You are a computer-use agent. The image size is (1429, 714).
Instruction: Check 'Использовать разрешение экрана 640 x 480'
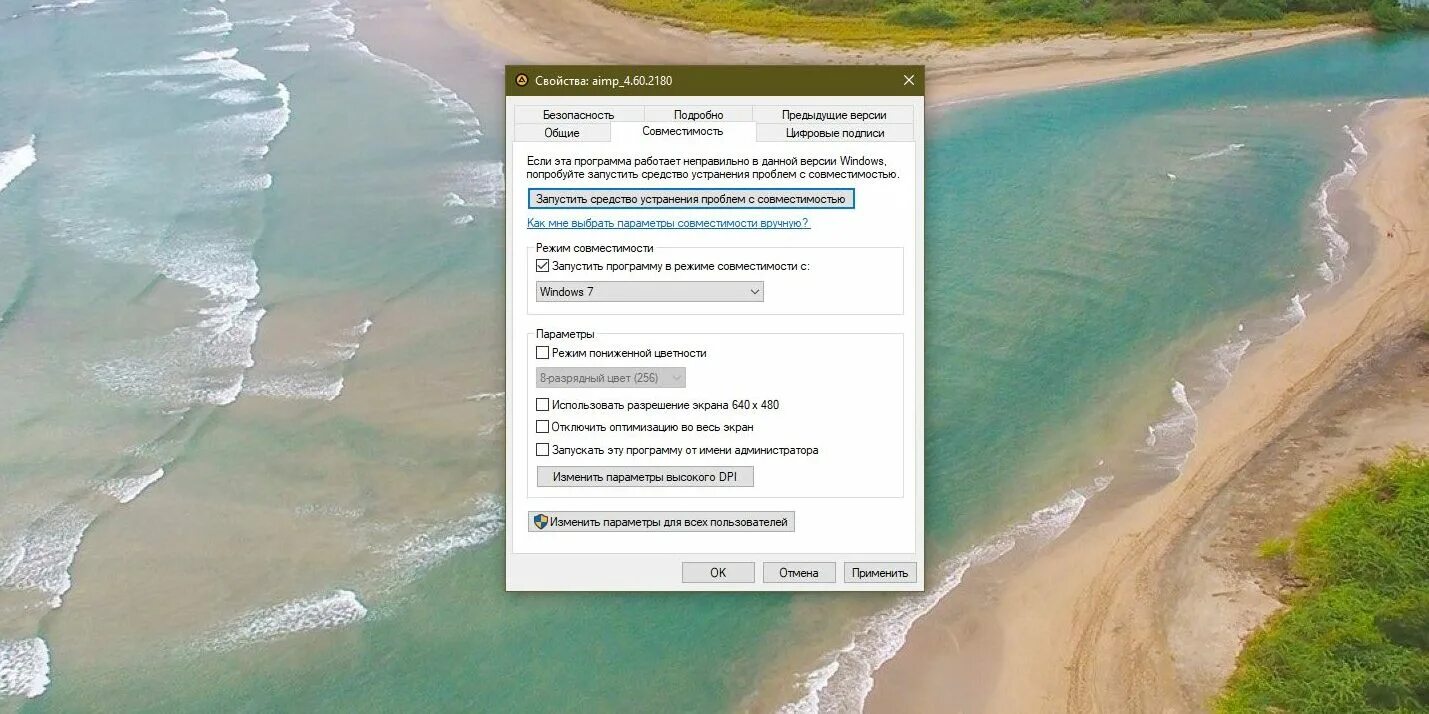(x=543, y=404)
